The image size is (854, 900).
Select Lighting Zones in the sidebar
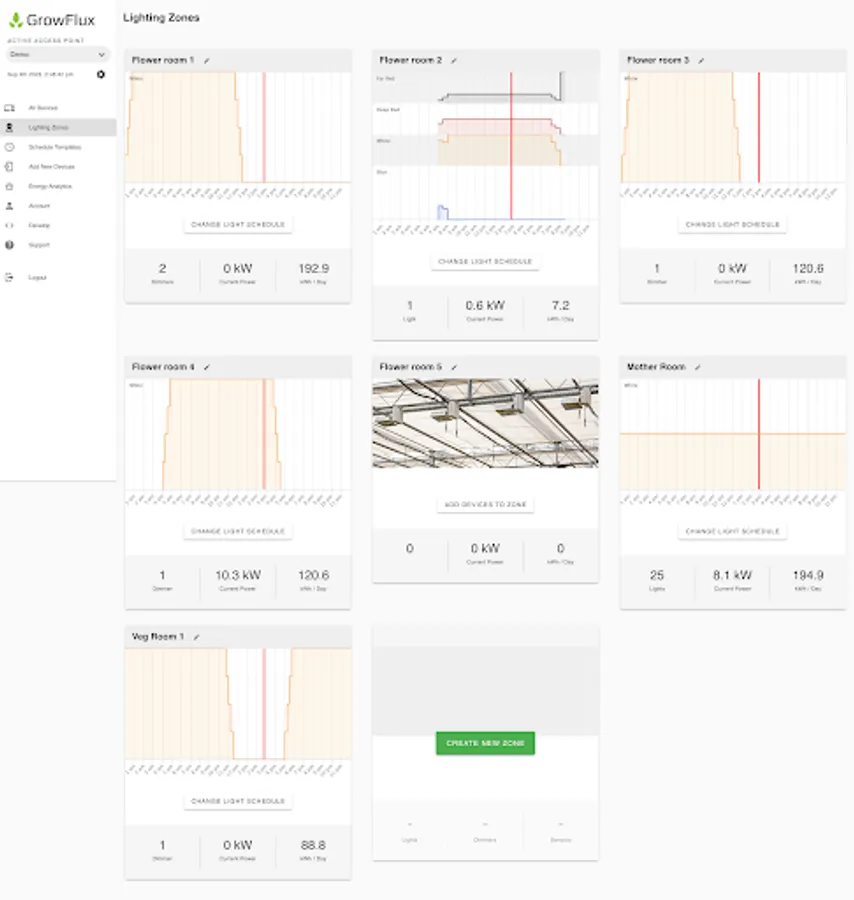pos(58,127)
